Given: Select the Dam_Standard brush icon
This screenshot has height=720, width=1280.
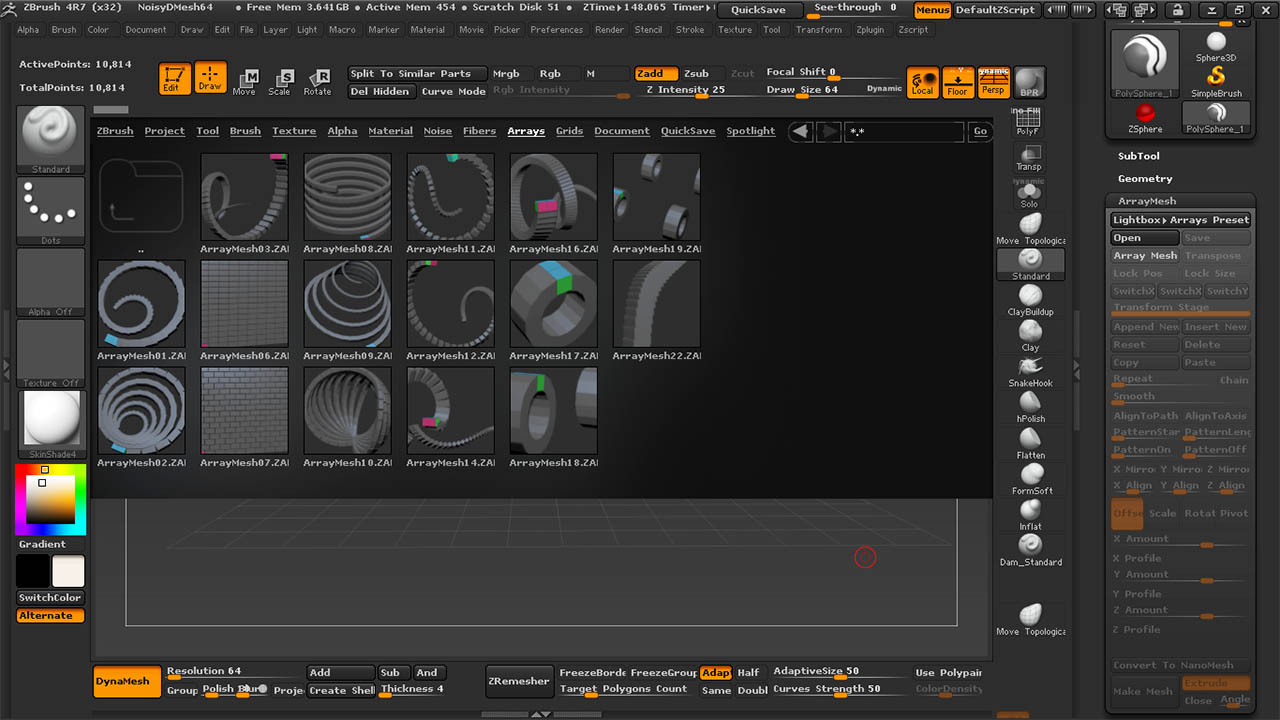Looking at the screenshot, I should point(1030,546).
